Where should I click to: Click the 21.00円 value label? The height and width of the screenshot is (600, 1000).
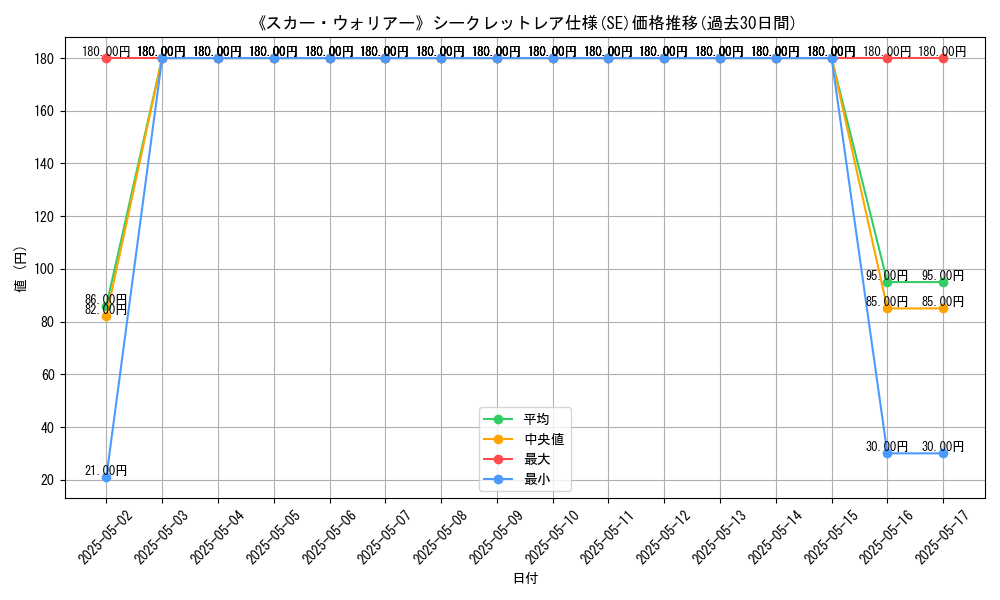coord(106,471)
